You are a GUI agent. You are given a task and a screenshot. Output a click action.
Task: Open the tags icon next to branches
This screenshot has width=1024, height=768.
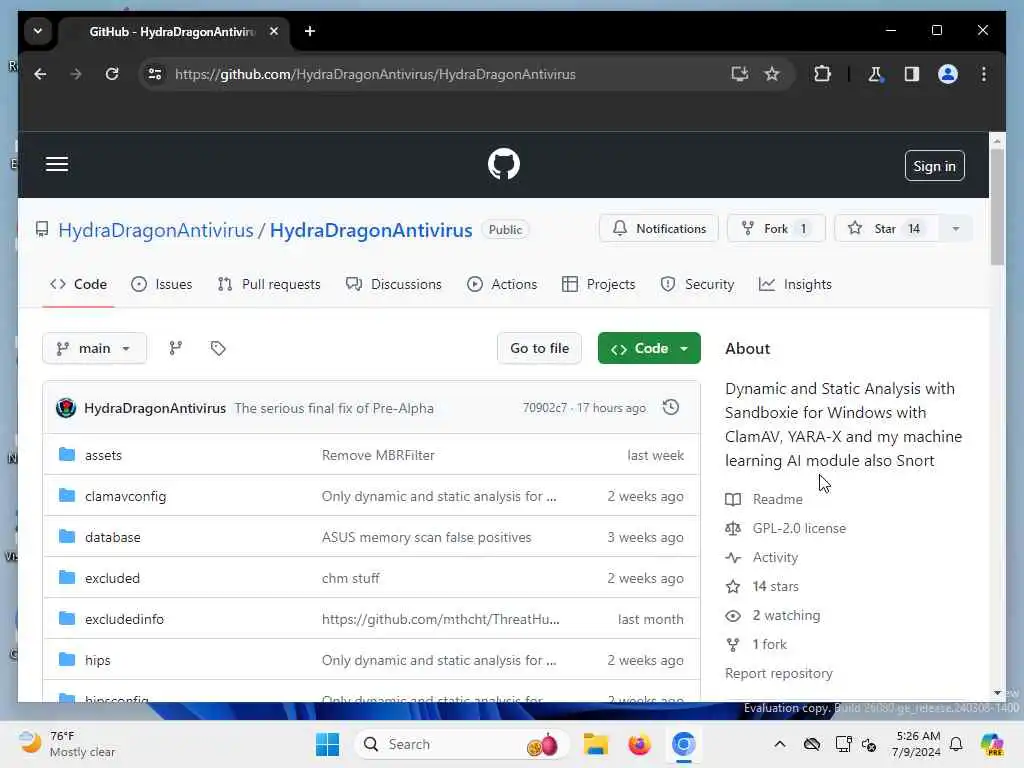pos(218,348)
